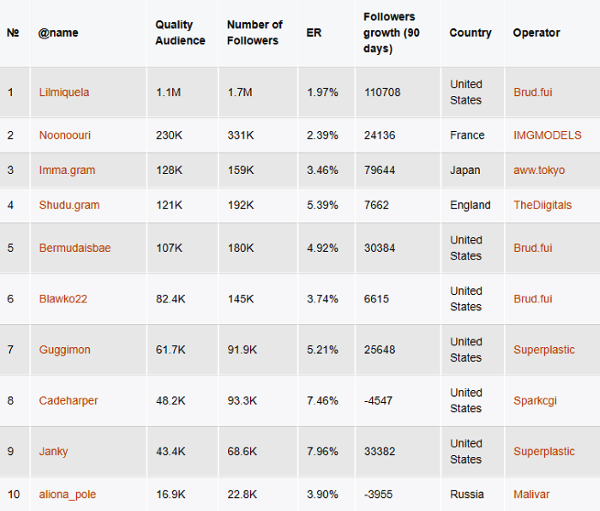Click the Guggimon name link
Viewport: 600px width, 511px height.
point(65,349)
